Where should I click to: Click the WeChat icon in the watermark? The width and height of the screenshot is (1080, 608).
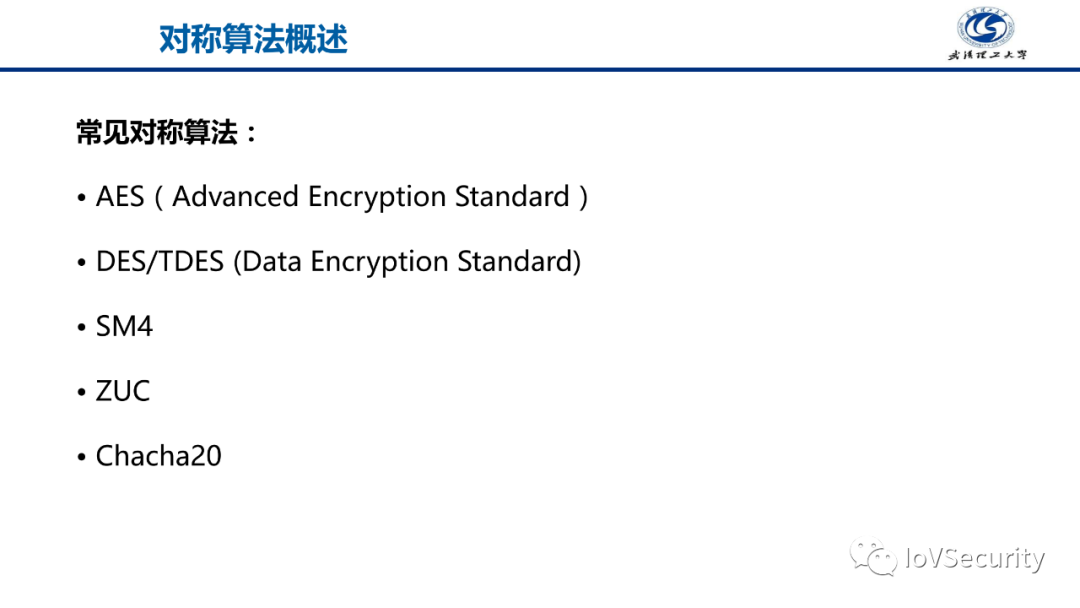(x=872, y=557)
